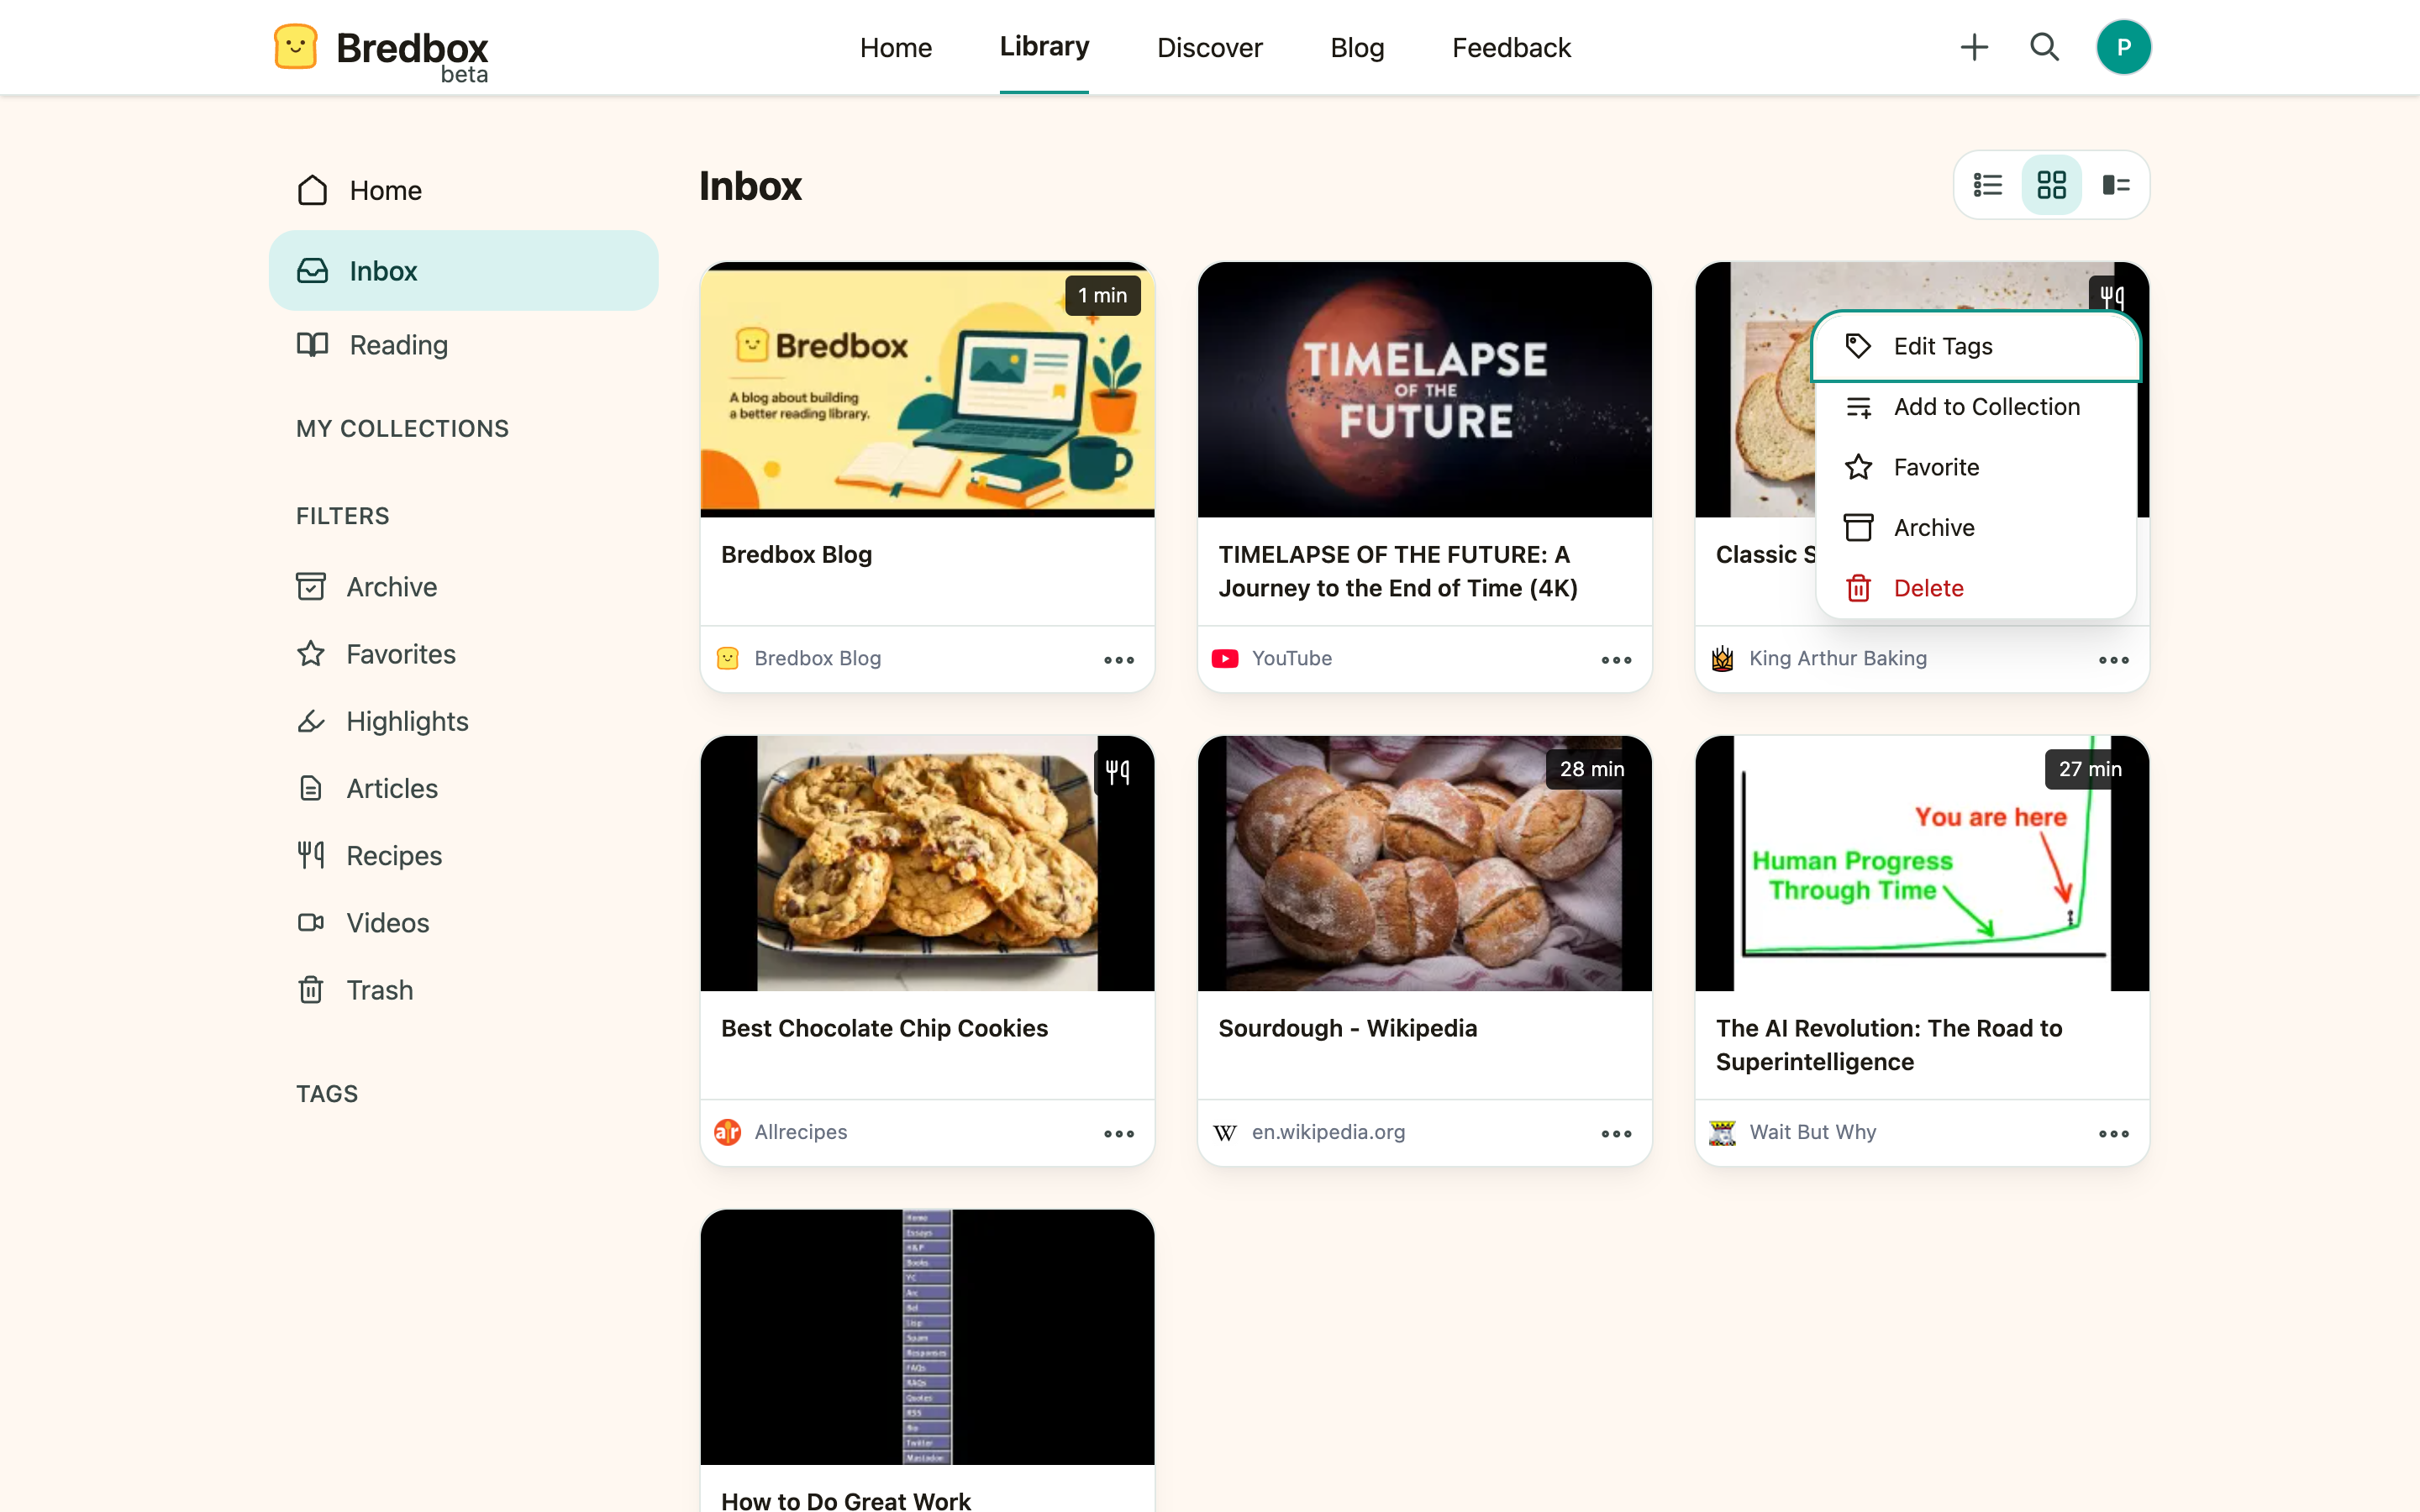The width and height of the screenshot is (2420, 1512).
Task: Click the Home house icon in sidebar
Action: click(x=312, y=190)
